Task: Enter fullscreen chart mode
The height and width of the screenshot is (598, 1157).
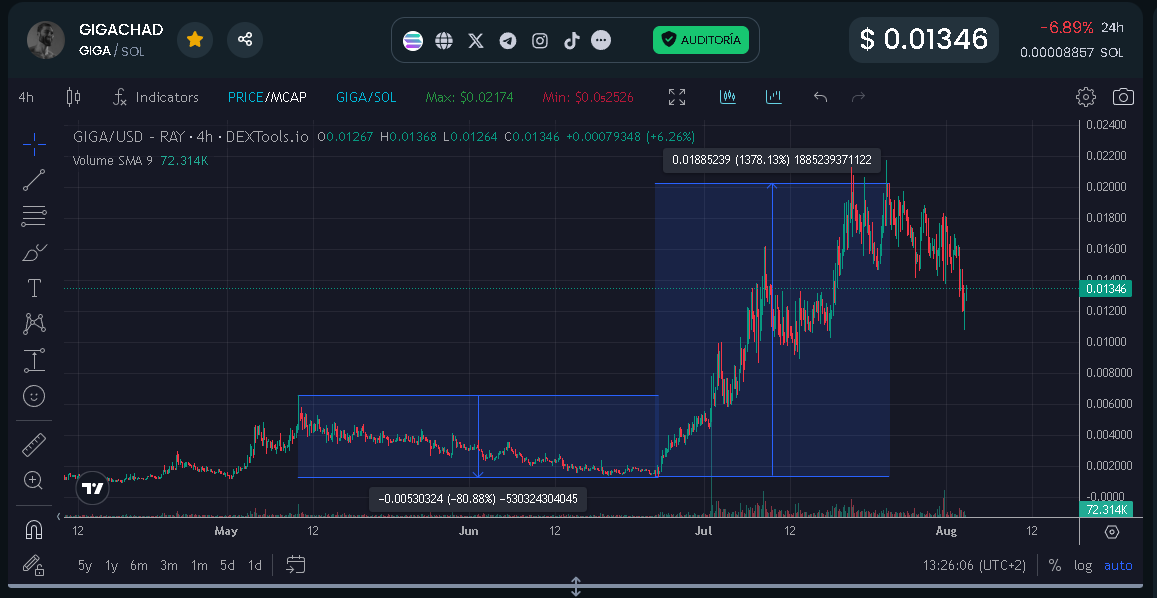Action: (676, 97)
